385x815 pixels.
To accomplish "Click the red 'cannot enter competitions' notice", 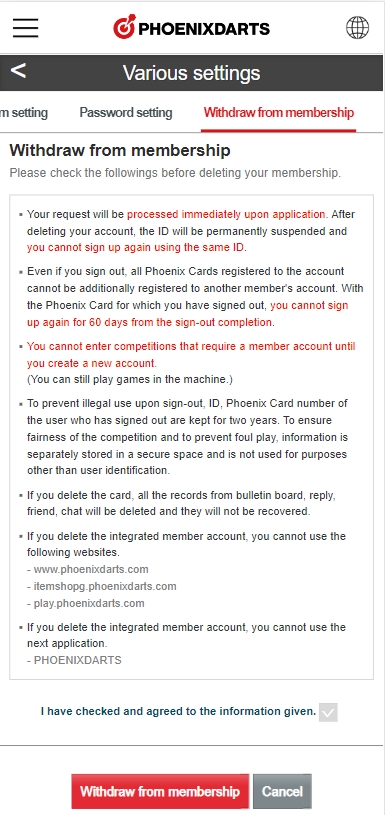I will coord(191,354).
